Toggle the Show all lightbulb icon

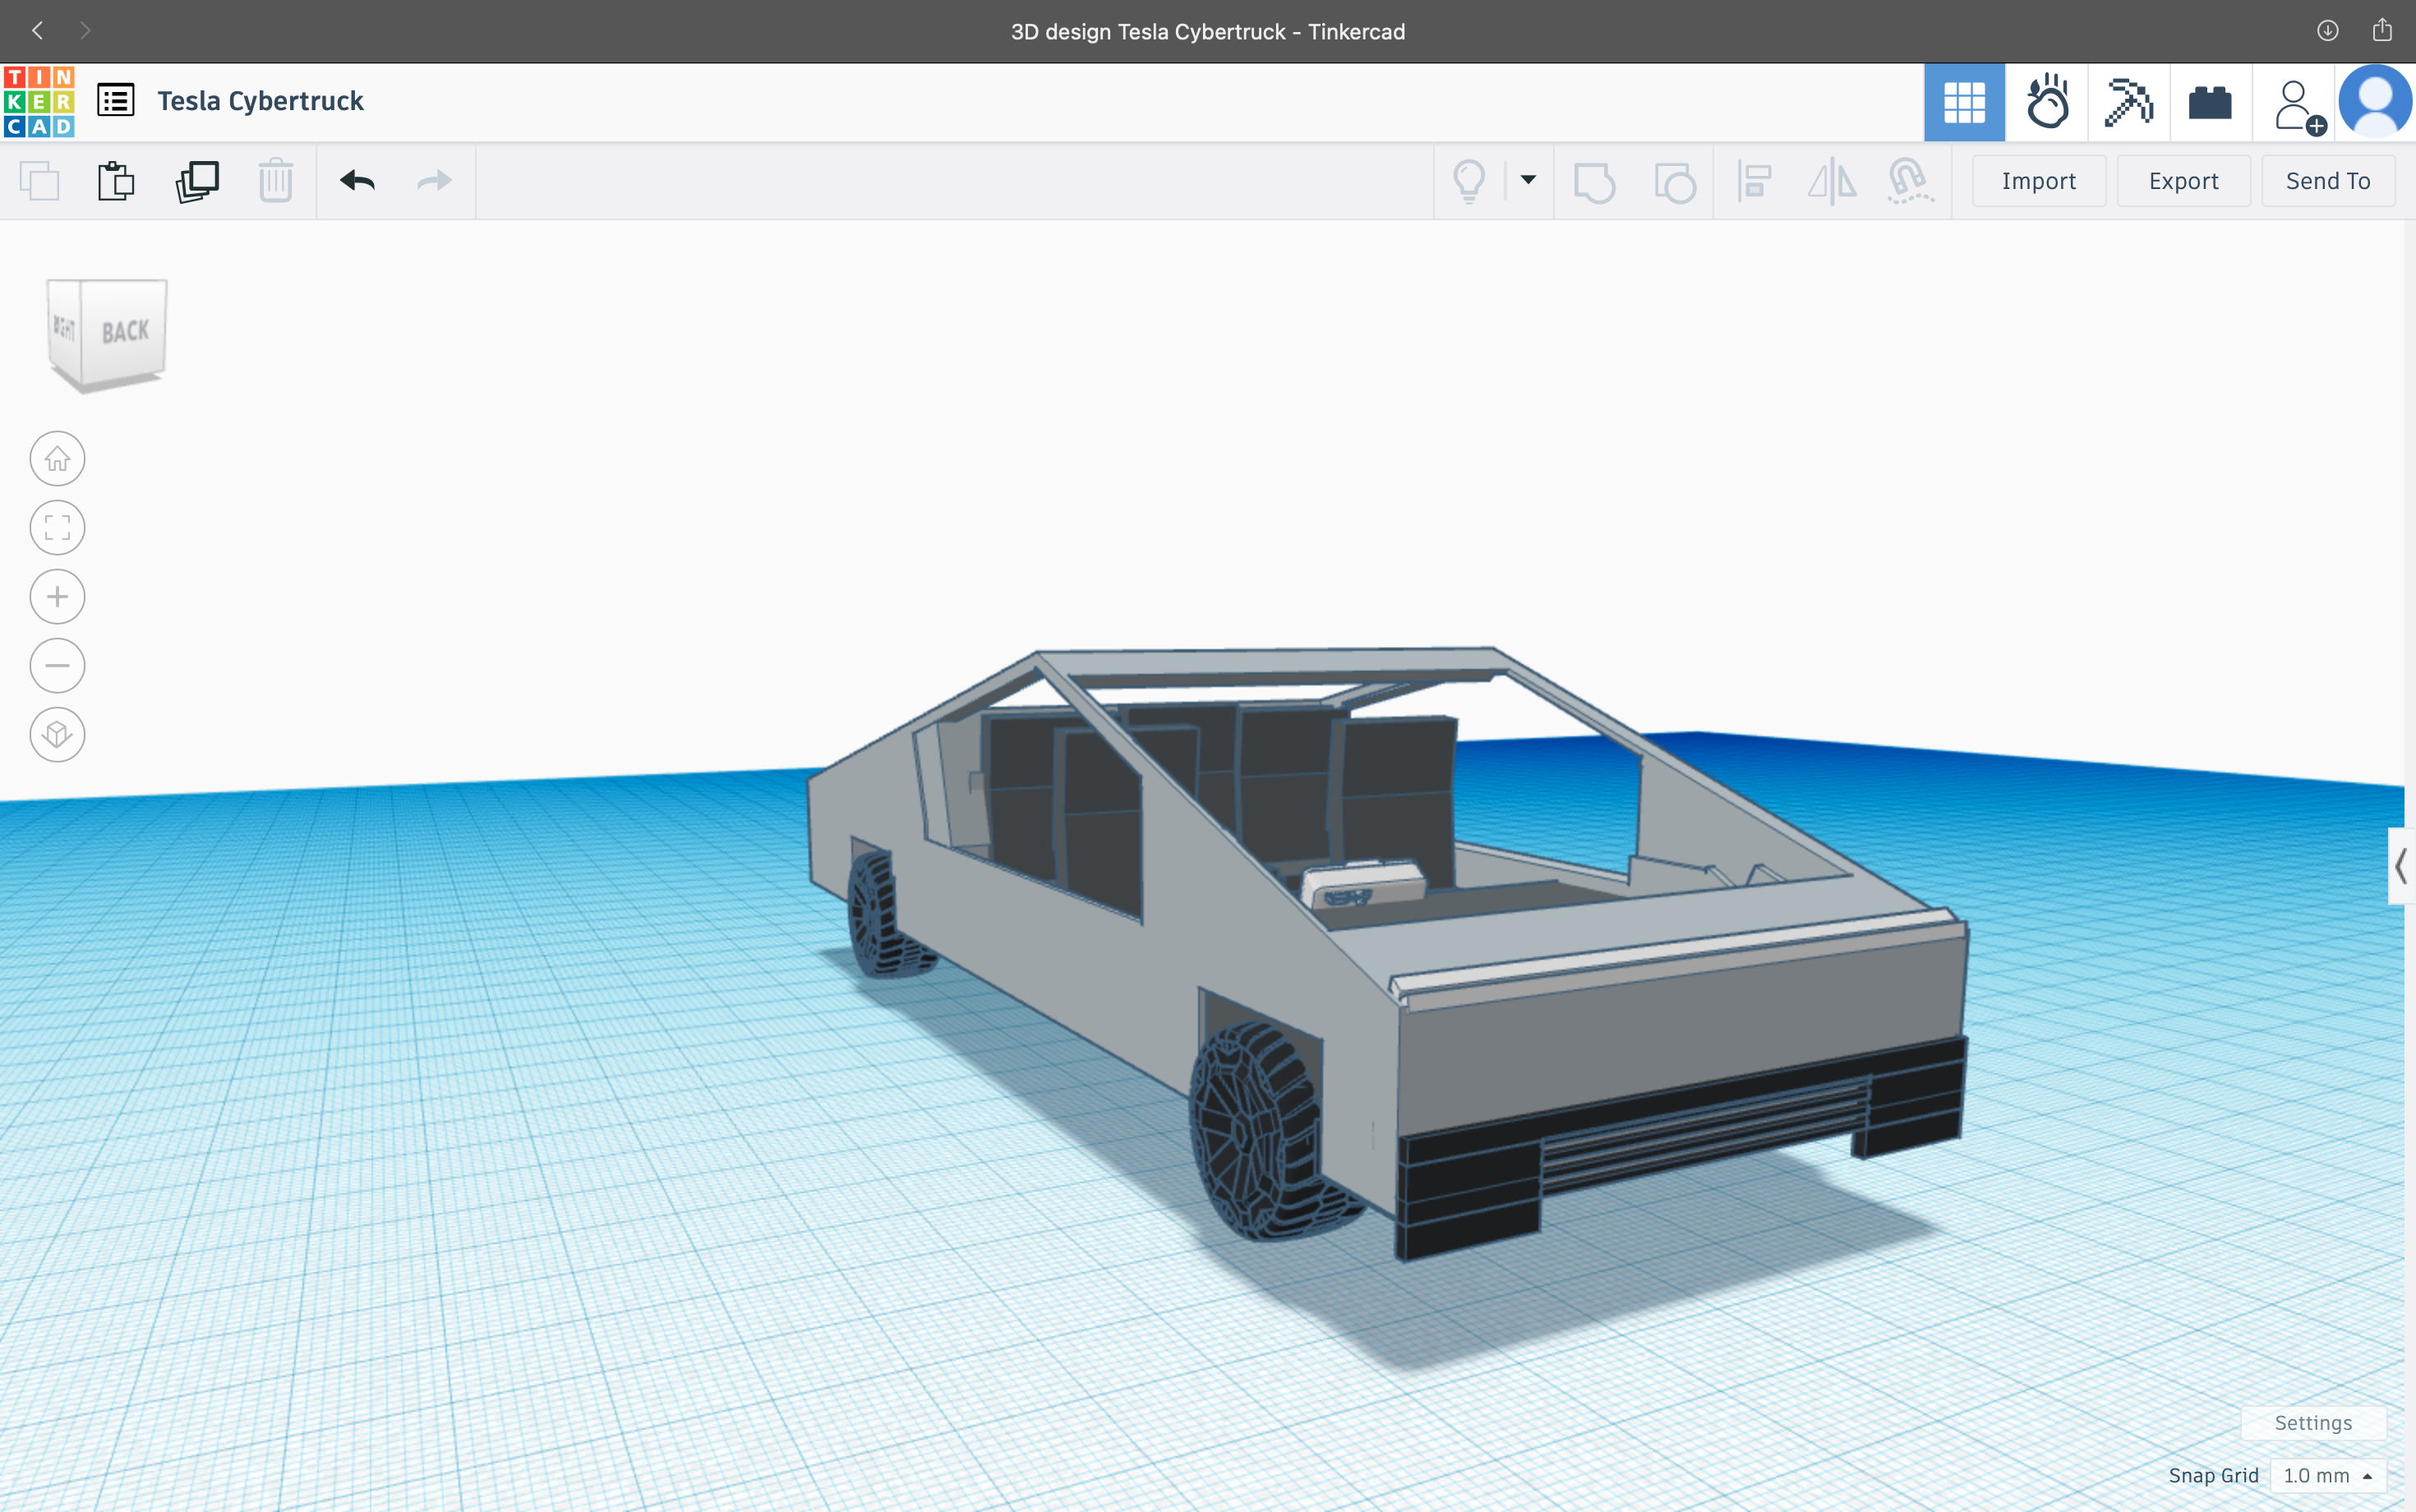click(1469, 181)
